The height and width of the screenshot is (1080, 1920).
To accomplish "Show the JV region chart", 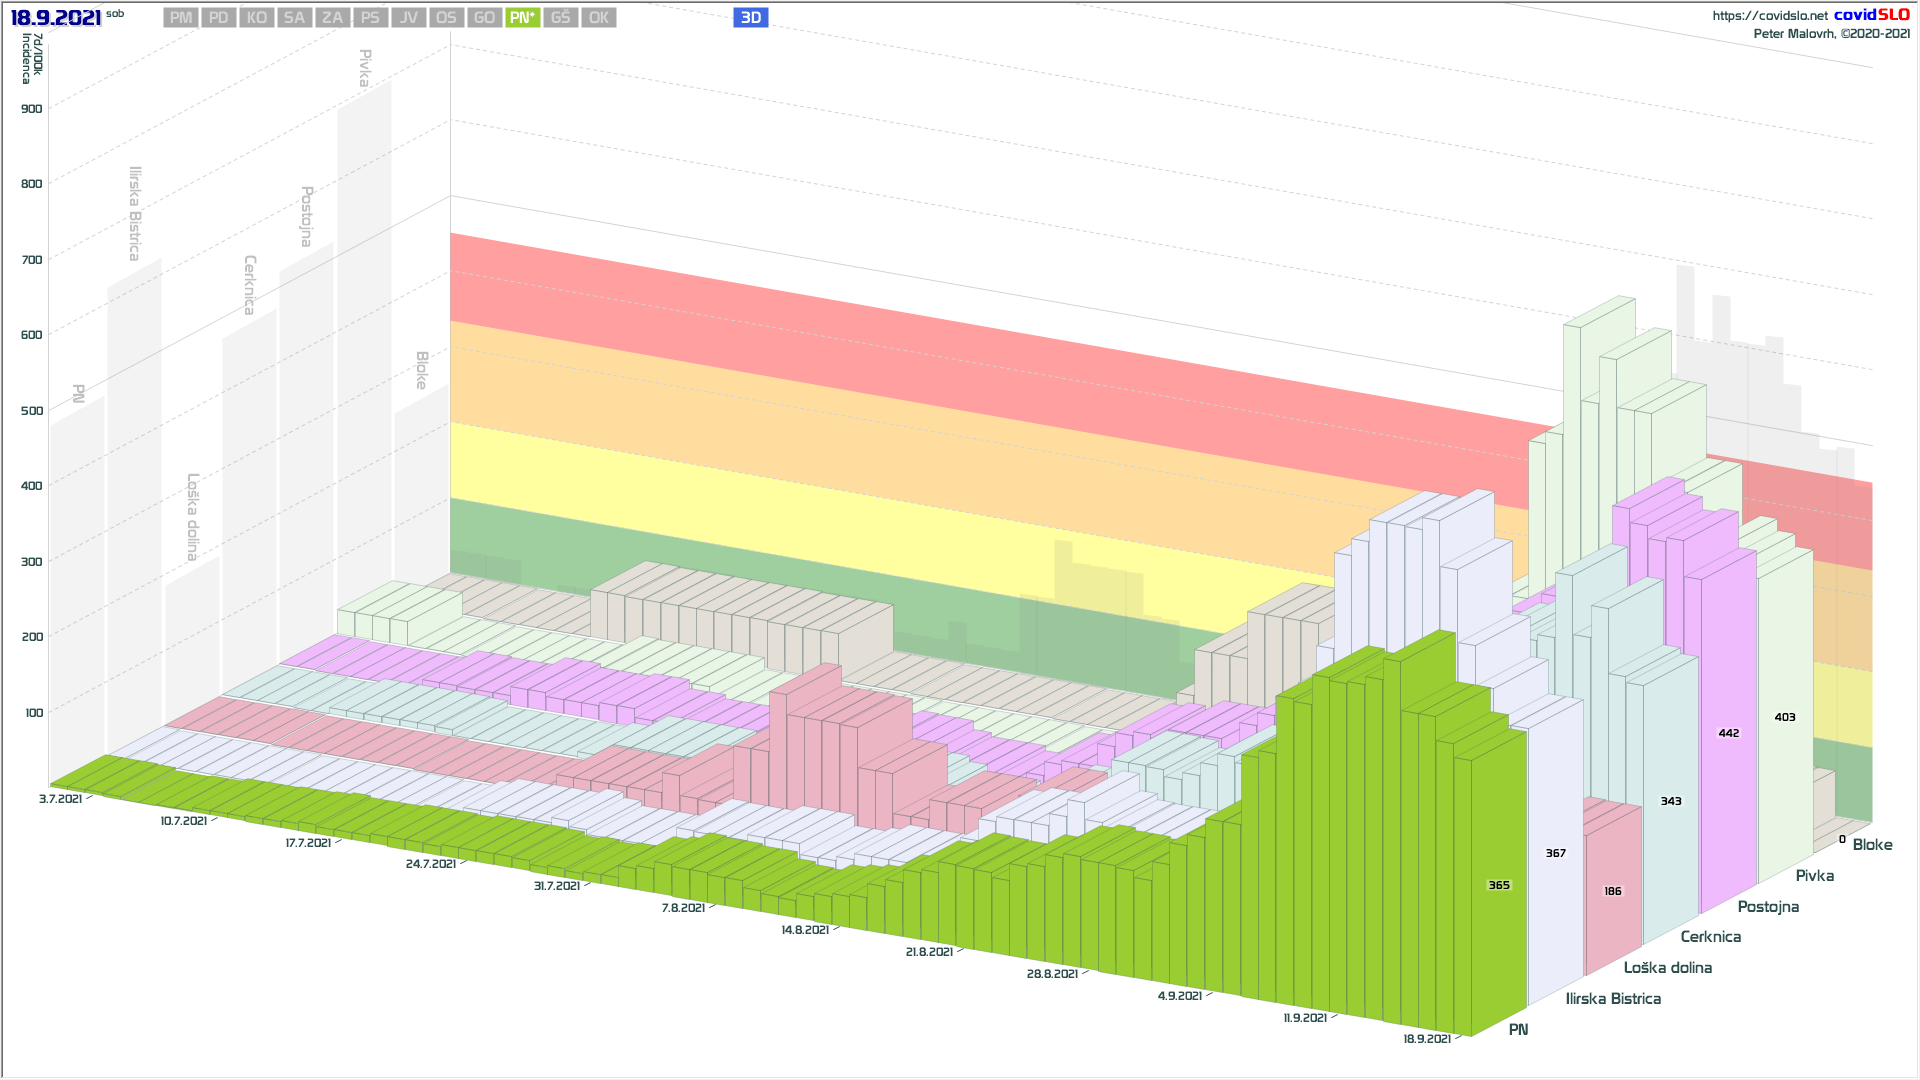I will click(408, 18).
